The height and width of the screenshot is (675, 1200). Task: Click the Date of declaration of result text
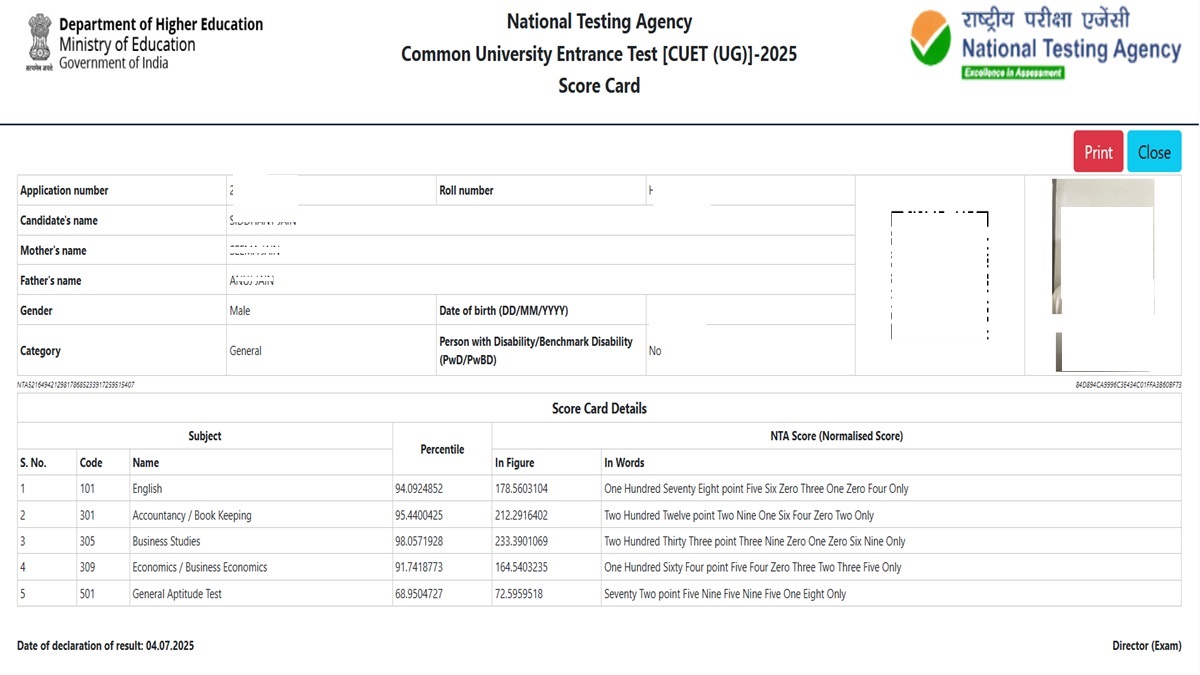tap(106, 646)
